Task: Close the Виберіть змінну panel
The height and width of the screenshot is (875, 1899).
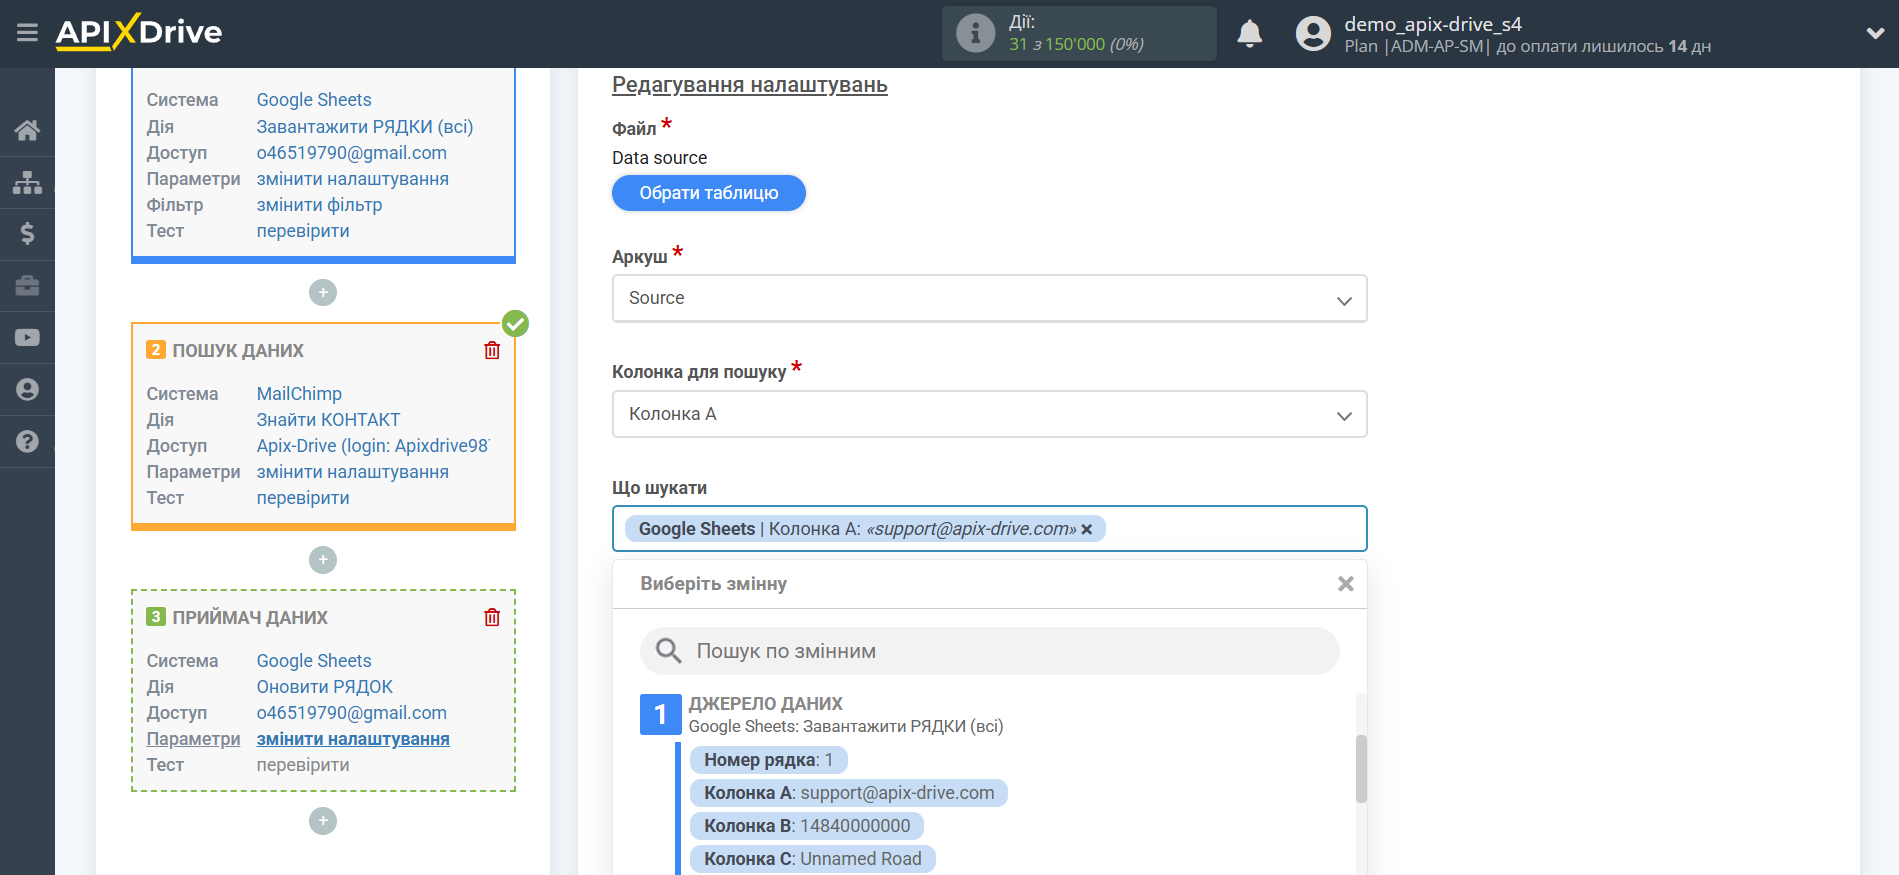Action: click(1346, 584)
